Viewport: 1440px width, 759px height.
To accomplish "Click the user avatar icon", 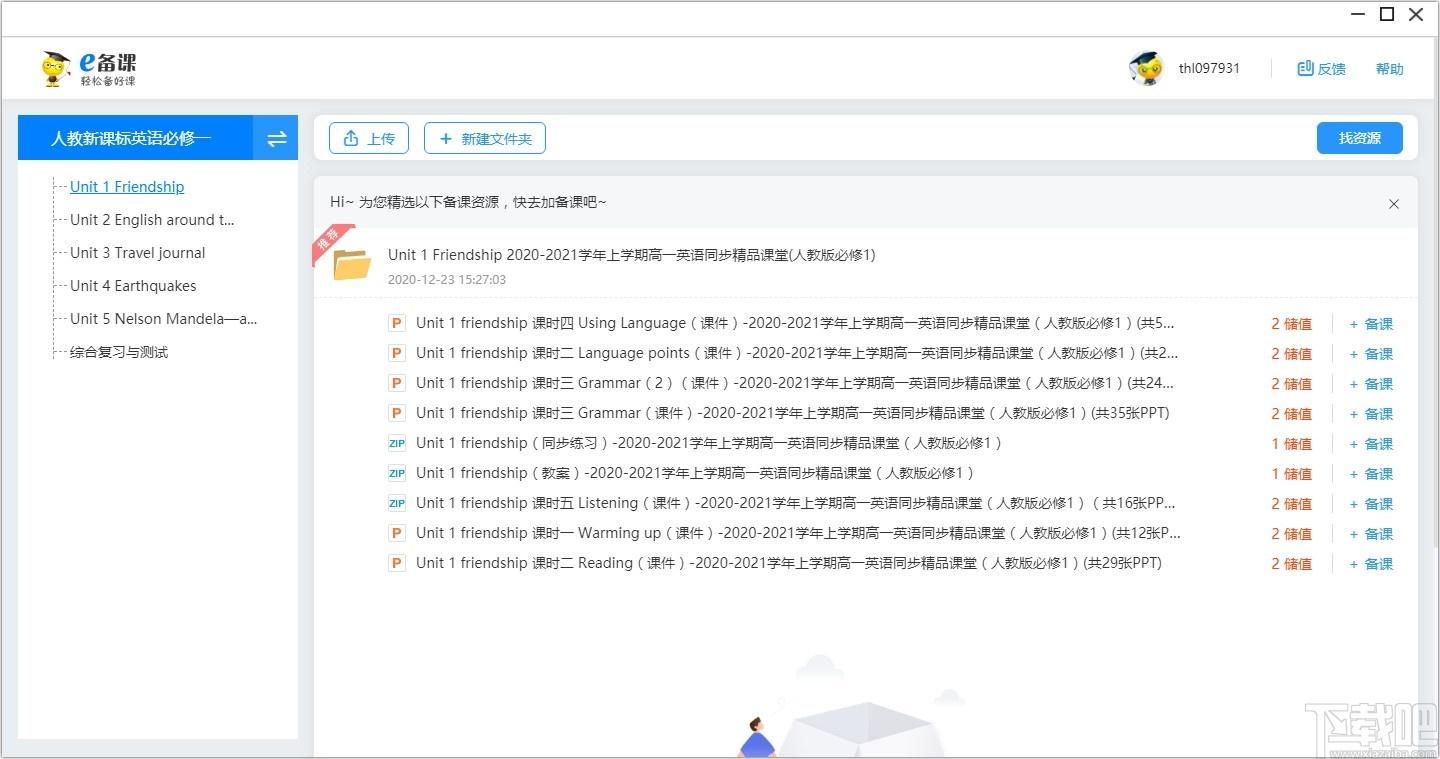I will point(1146,68).
